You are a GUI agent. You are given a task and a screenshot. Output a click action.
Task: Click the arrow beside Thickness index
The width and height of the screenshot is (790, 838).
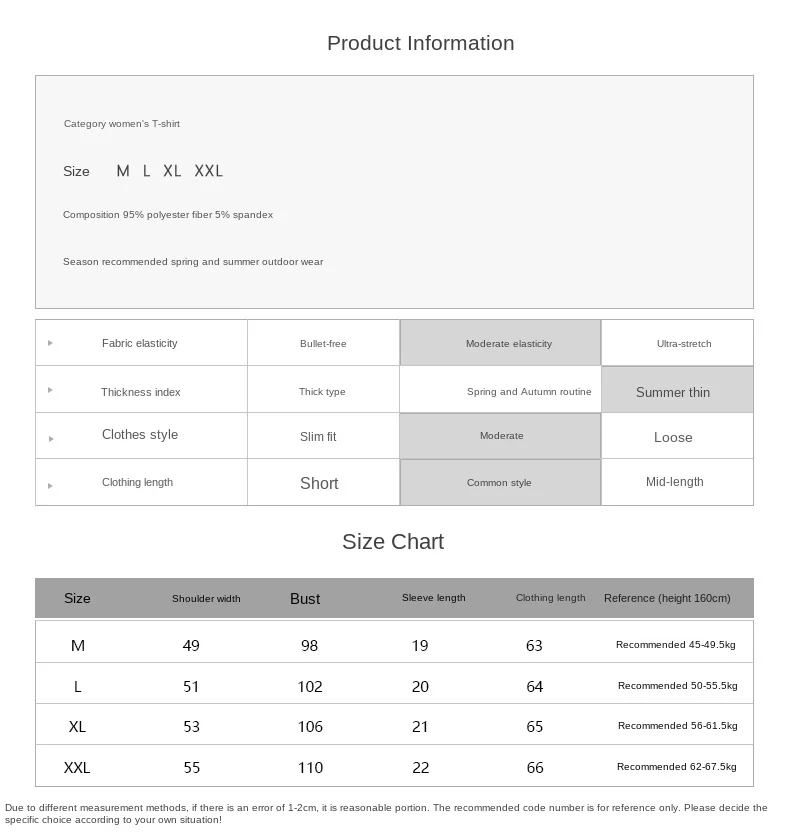(50, 390)
